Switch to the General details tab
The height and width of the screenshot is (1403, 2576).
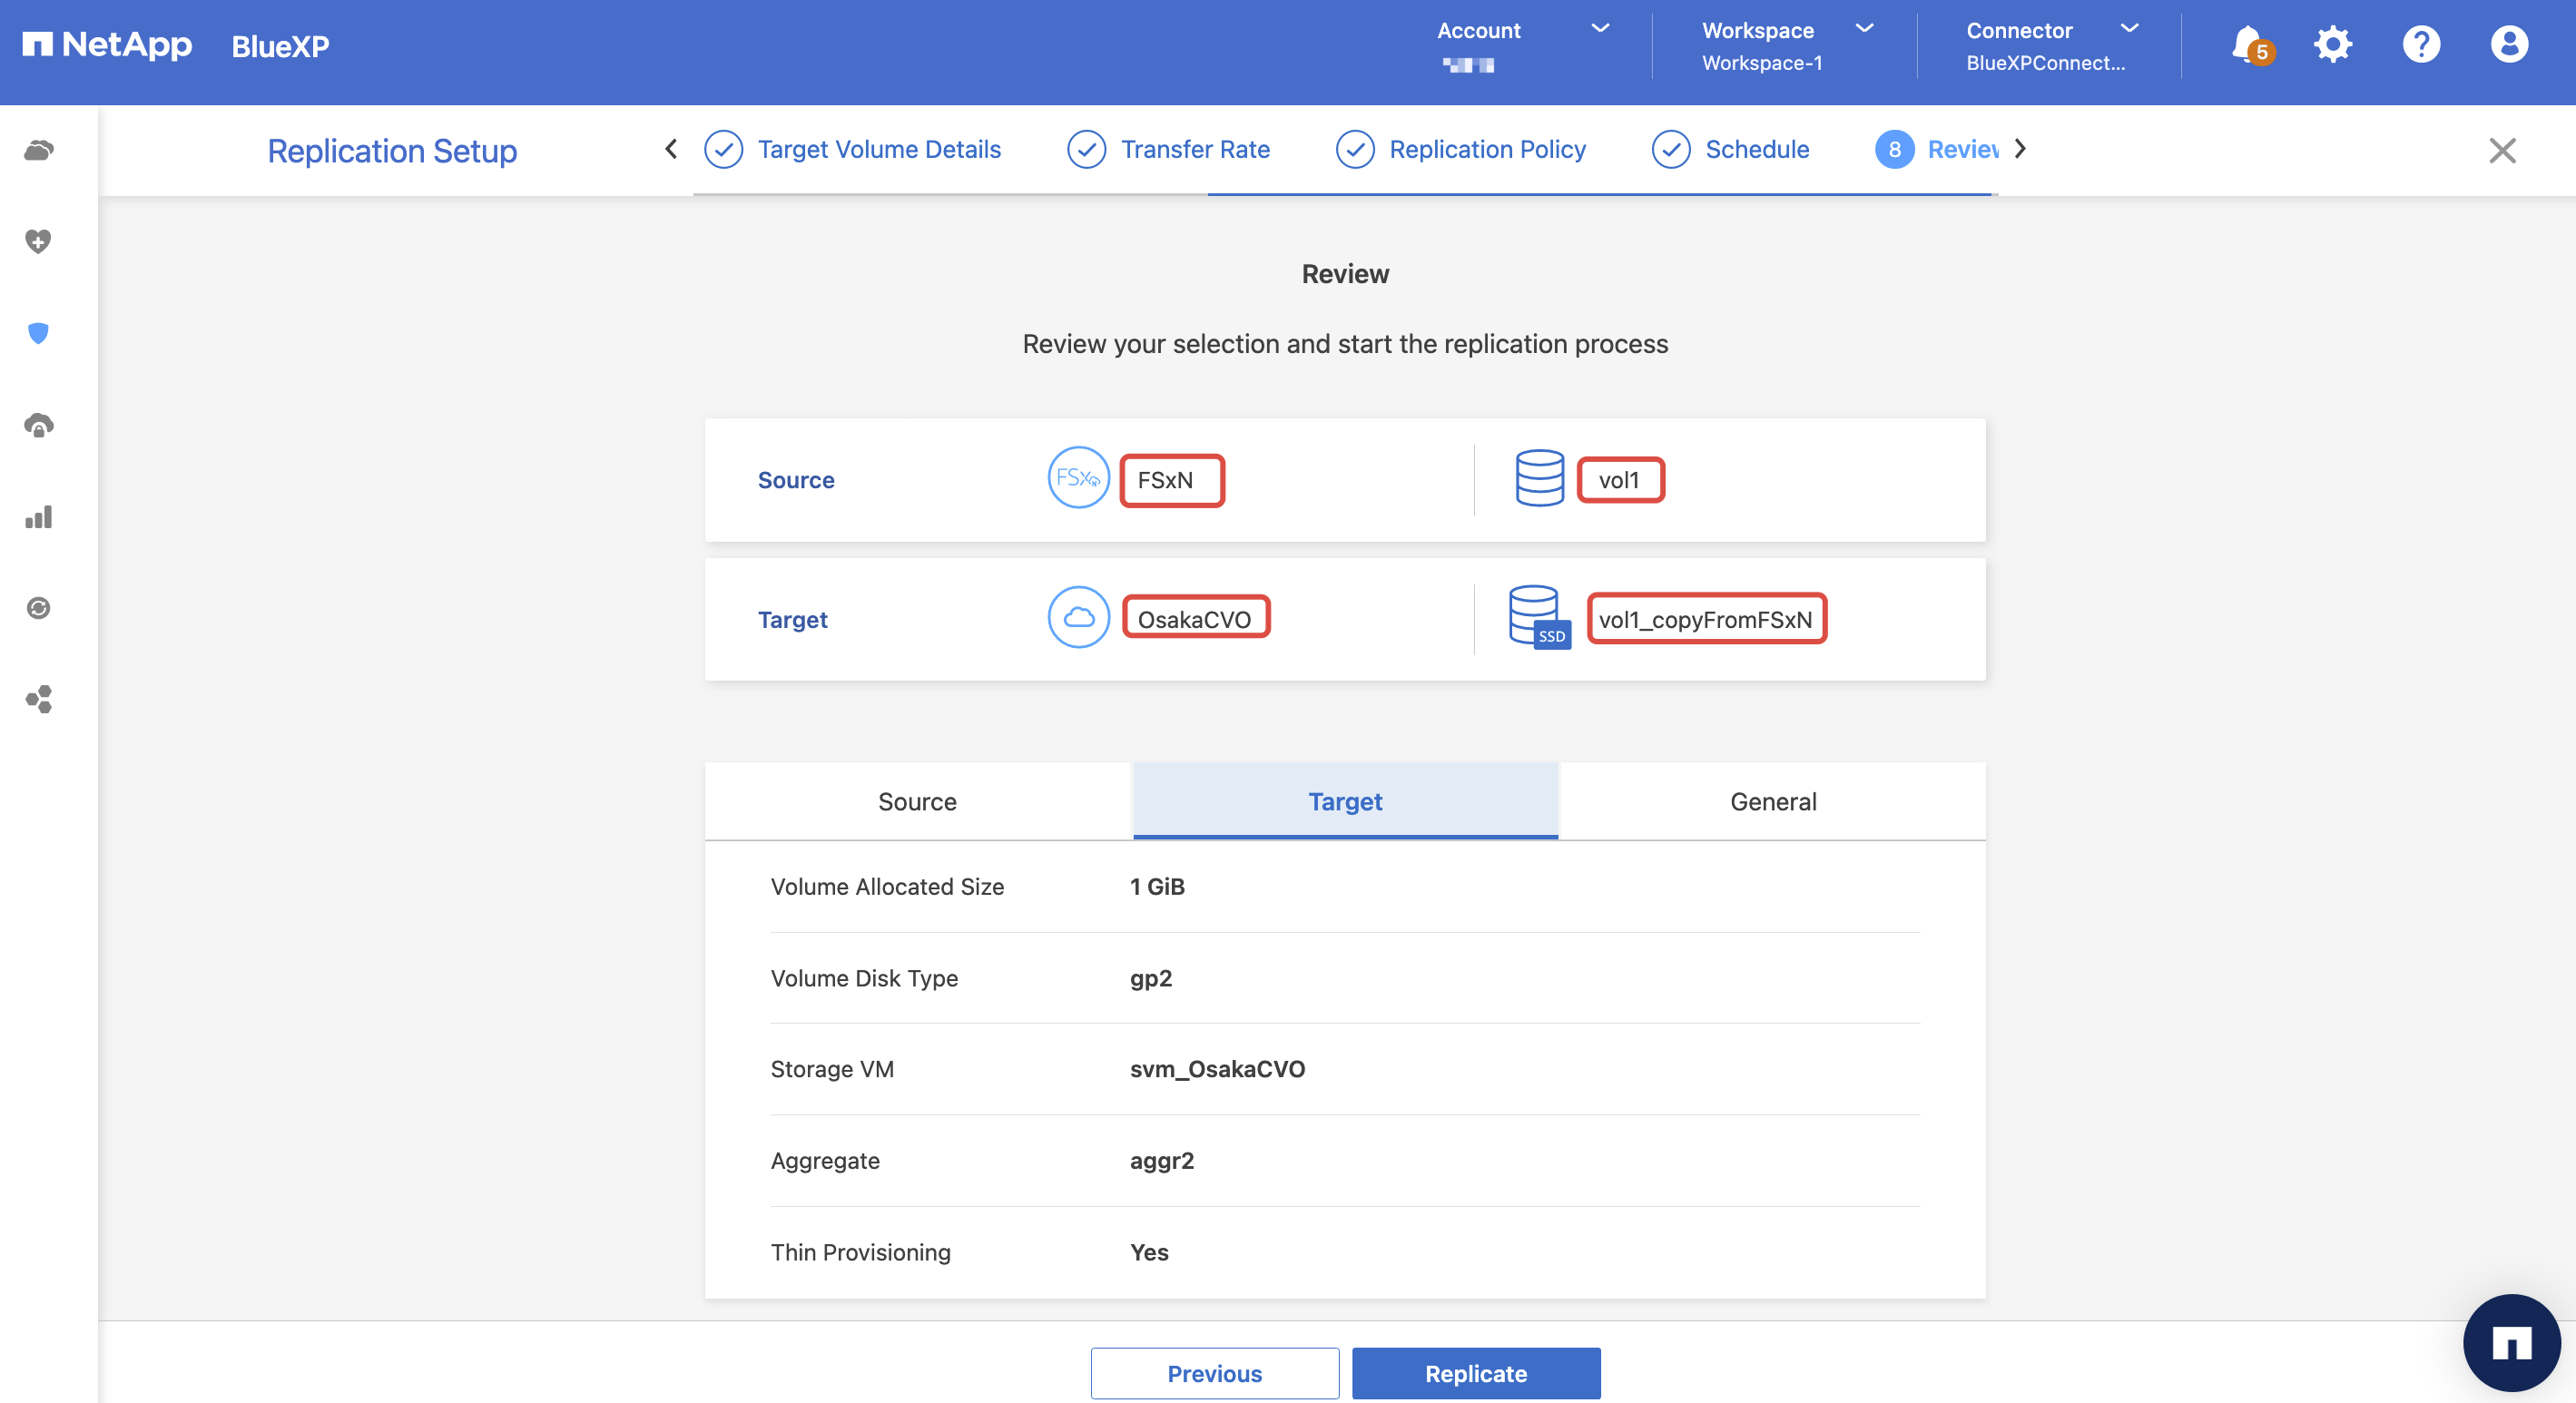1772,801
